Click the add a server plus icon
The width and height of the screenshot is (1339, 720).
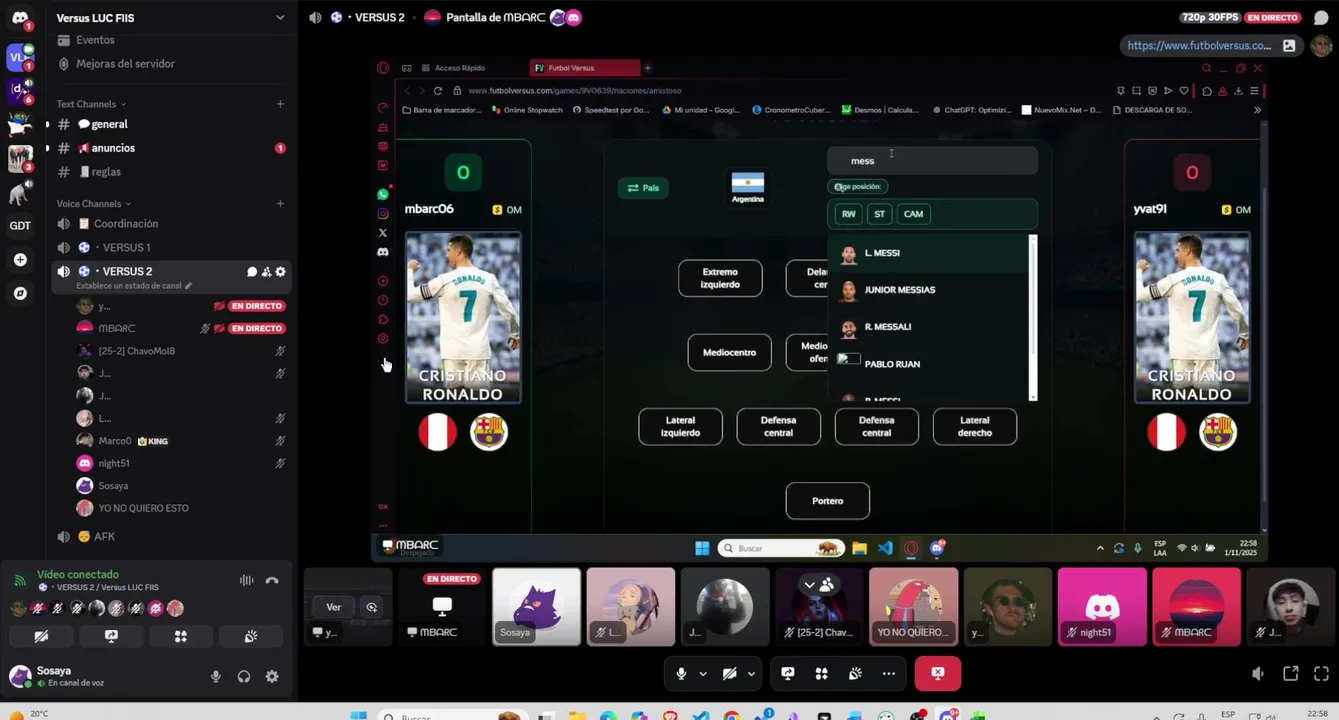pyautogui.click(x=20, y=260)
